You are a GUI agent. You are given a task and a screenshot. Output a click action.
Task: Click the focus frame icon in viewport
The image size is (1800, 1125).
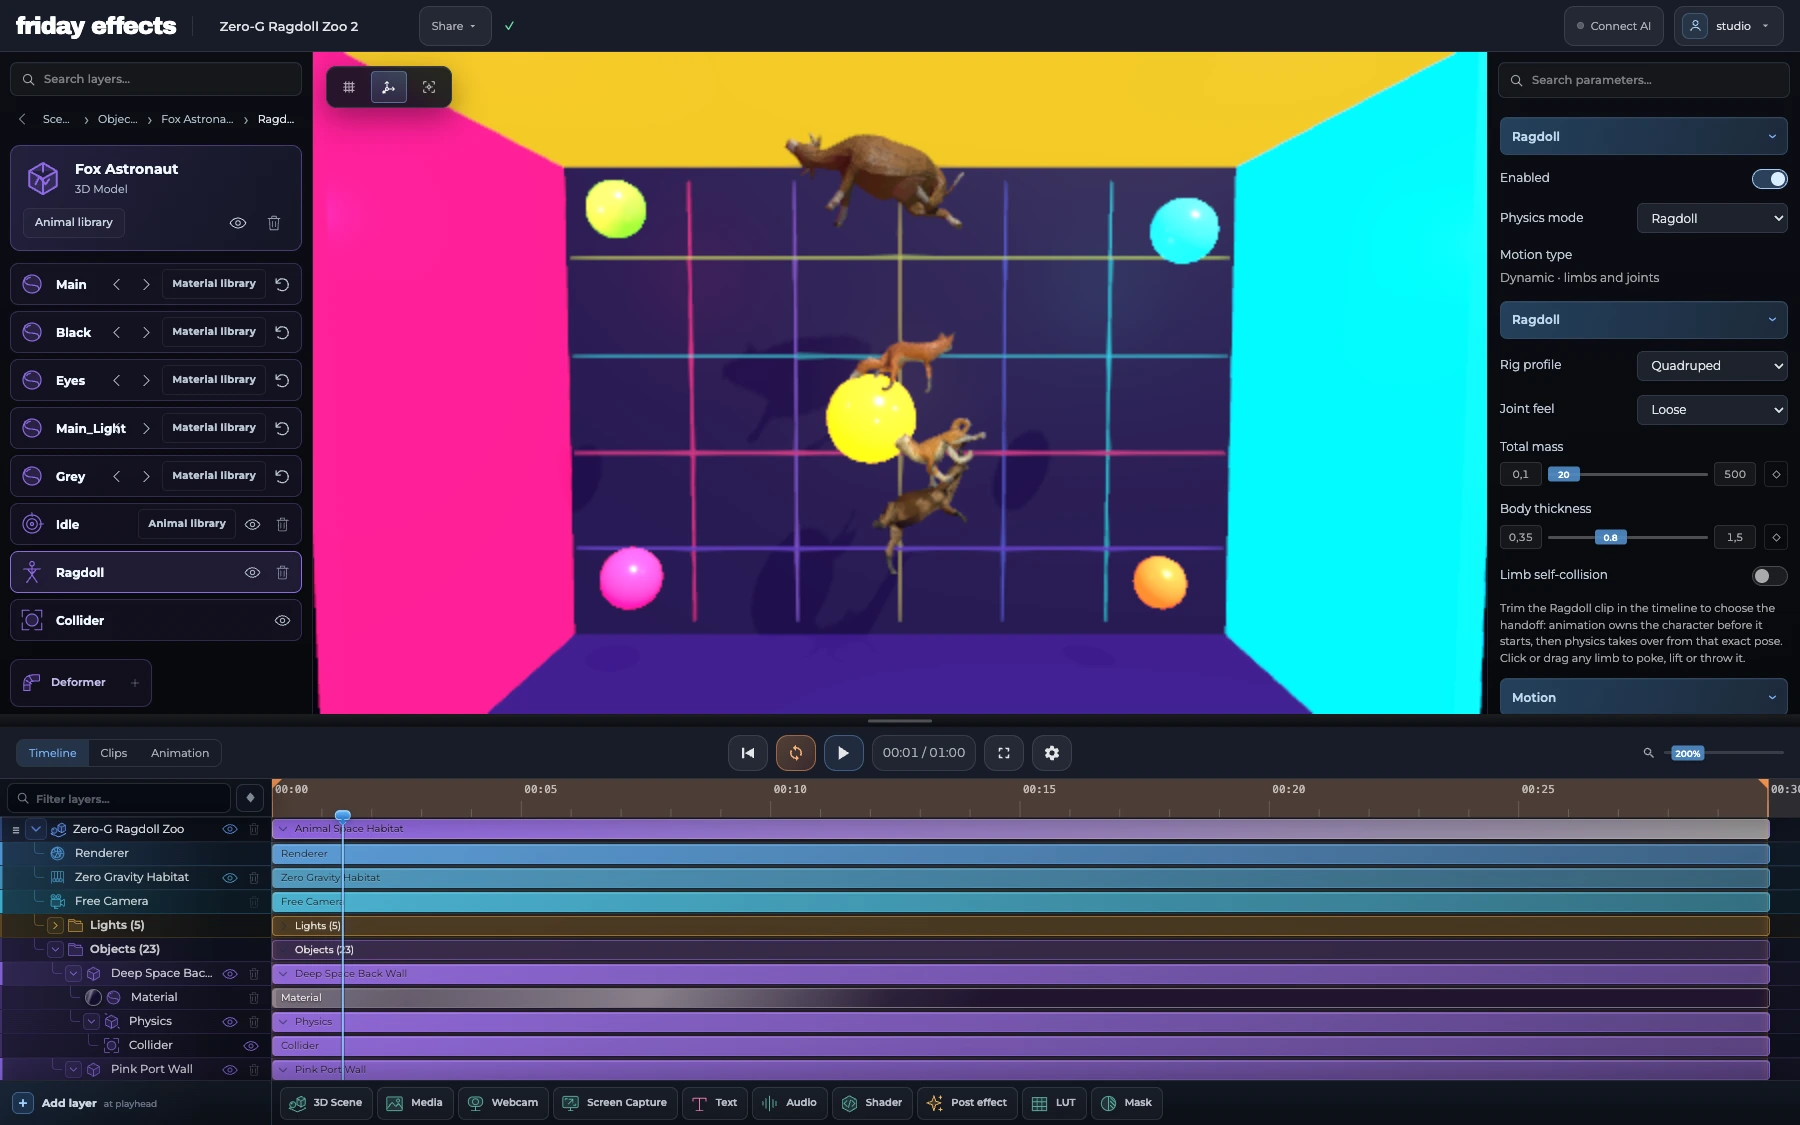point(429,87)
